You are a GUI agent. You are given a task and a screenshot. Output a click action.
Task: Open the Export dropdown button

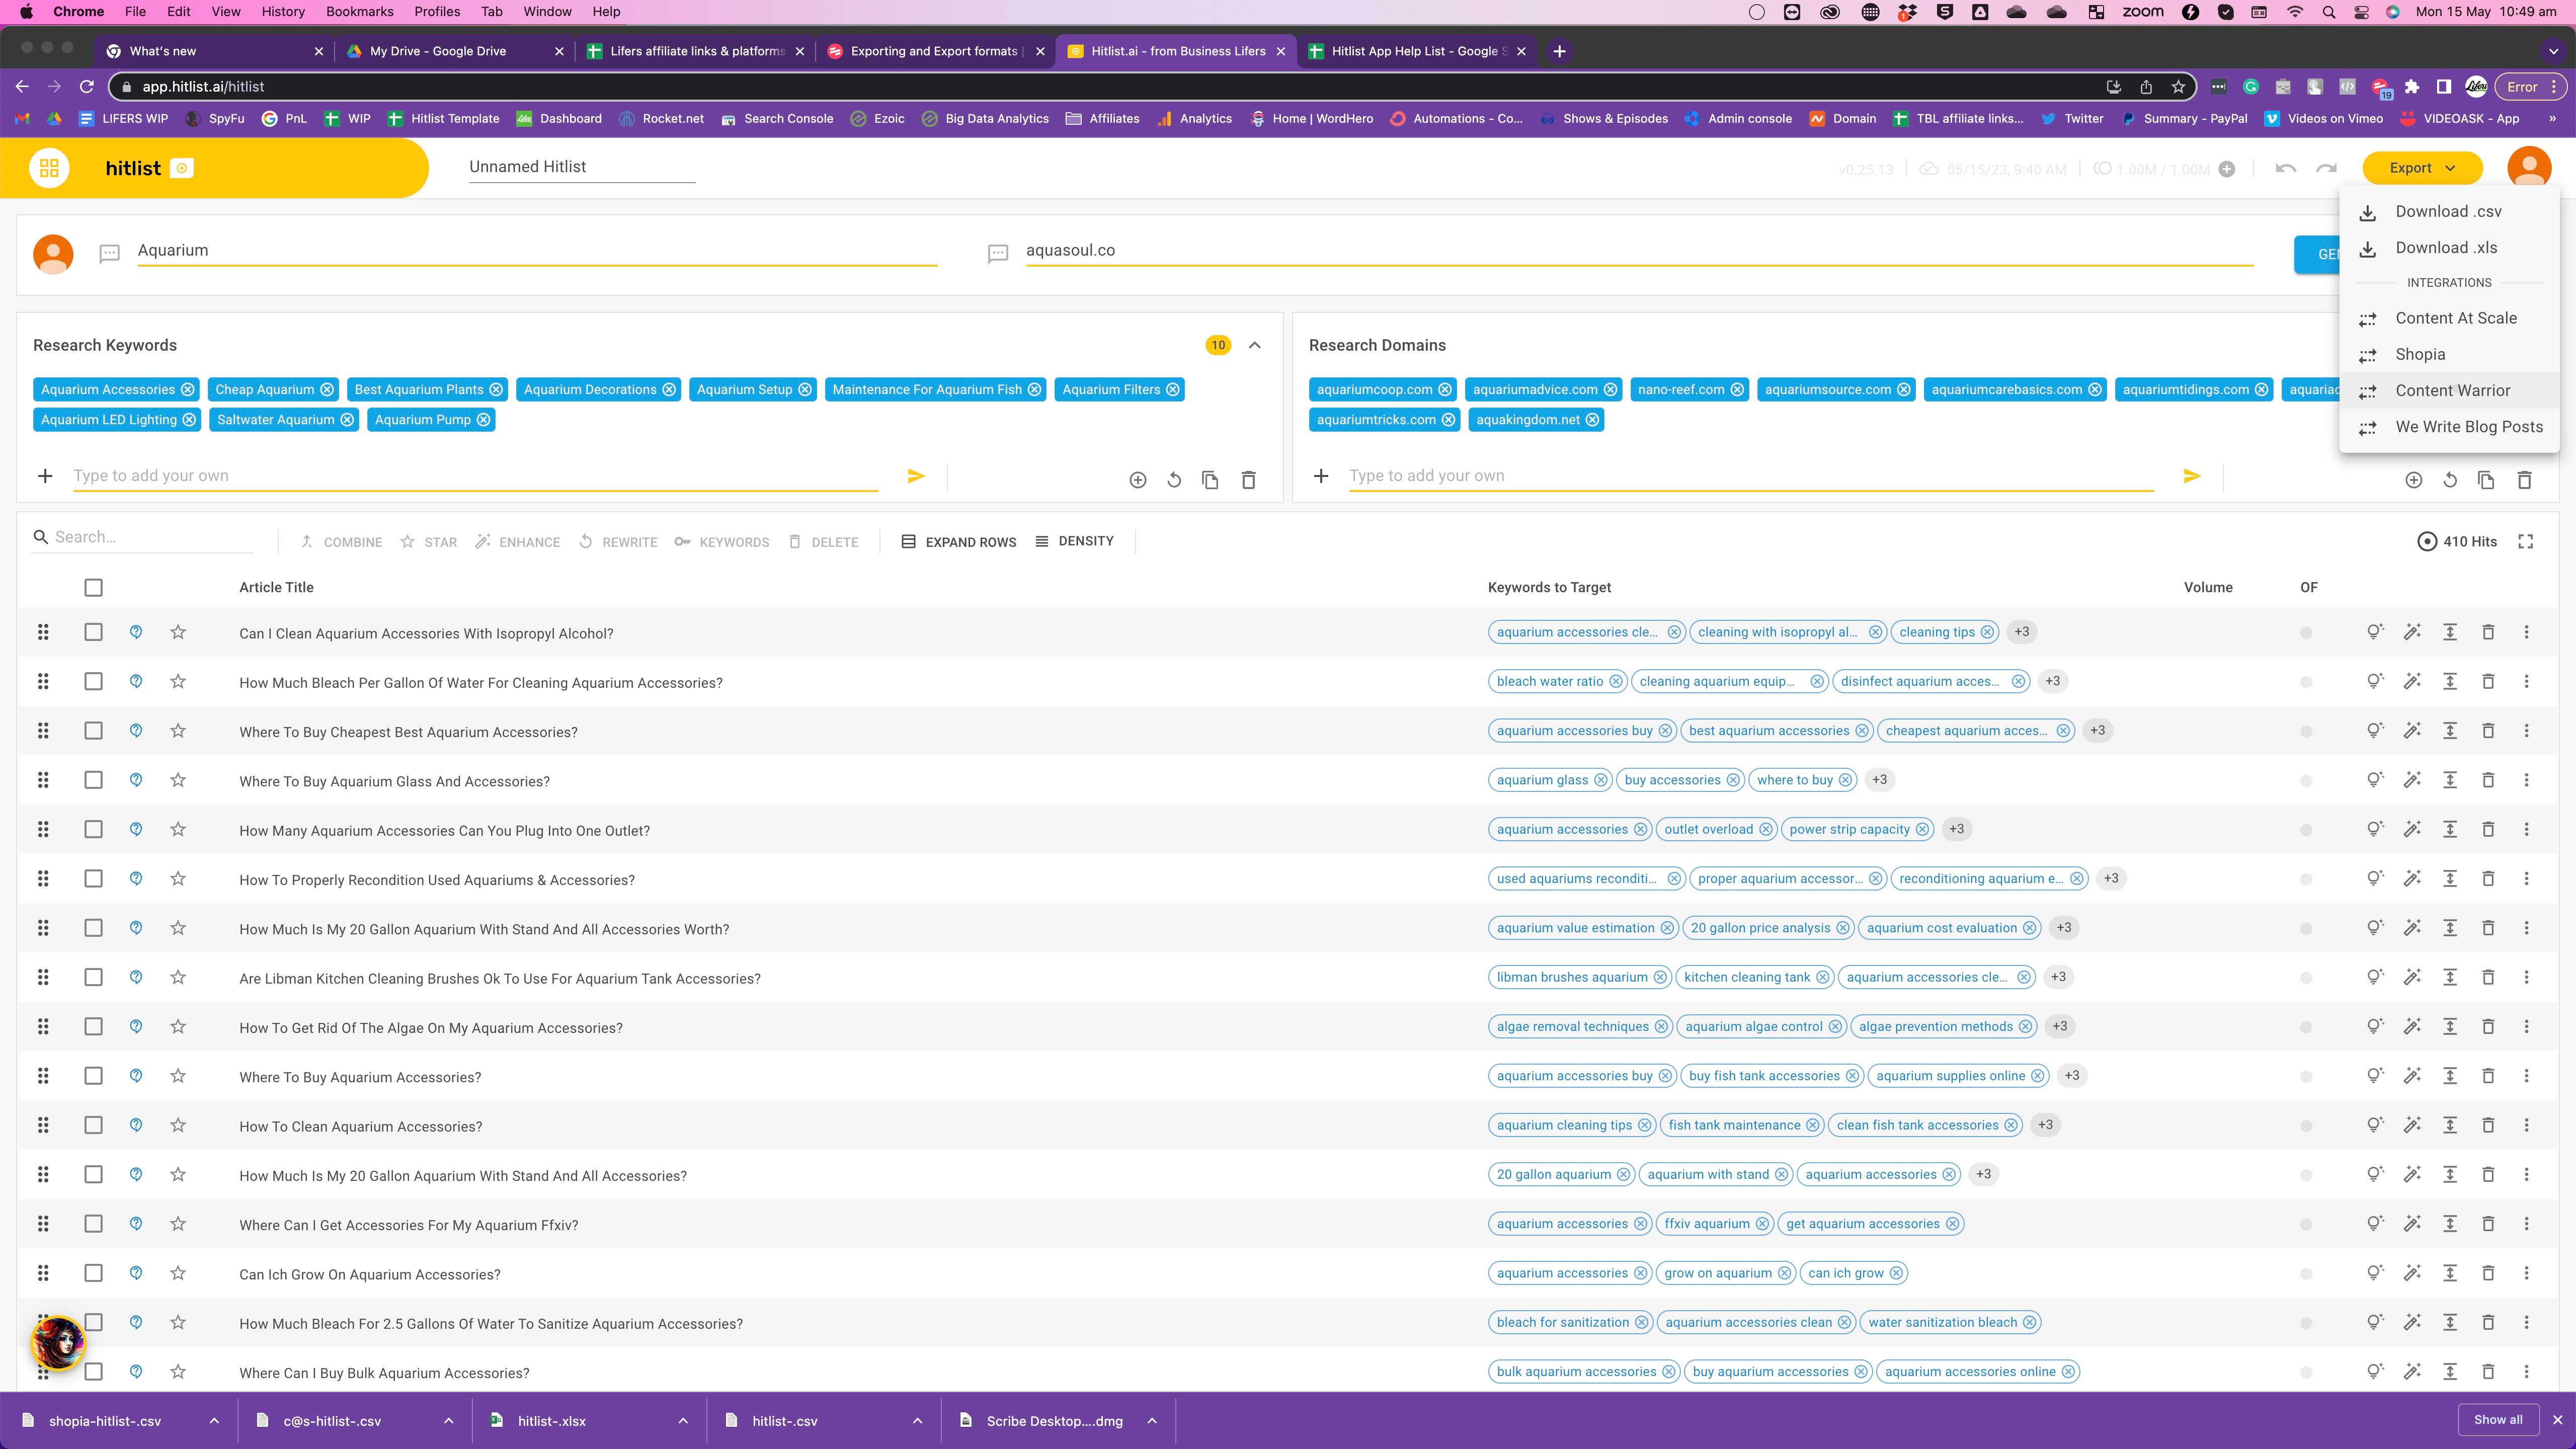pos(2422,168)
